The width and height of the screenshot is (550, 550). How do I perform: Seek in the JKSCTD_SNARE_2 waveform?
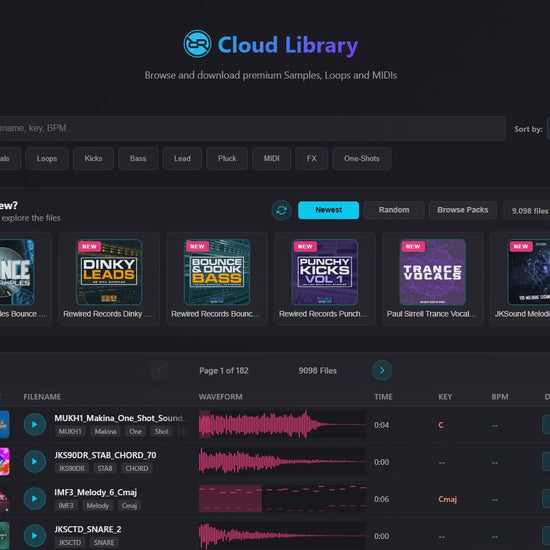click(x=282, y=536)
